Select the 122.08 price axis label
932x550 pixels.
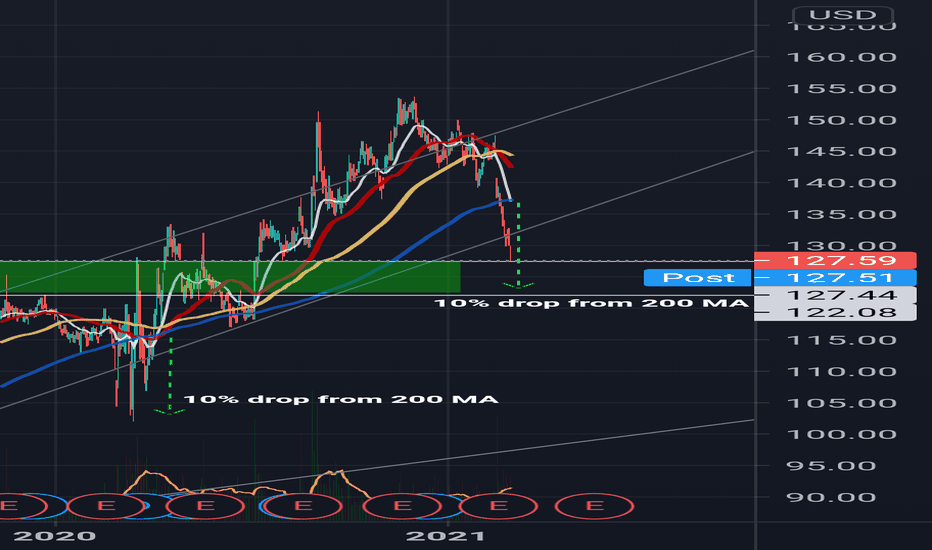pos(835,312)
